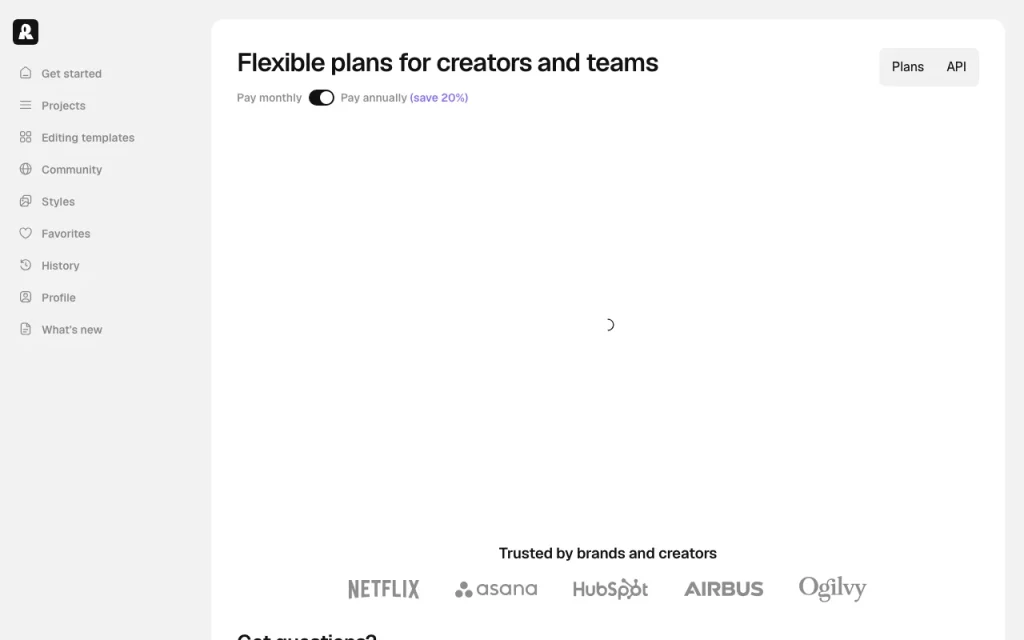Click the Editing templates grid icon
Screen dimensions: 1024x640
point(25,136)
